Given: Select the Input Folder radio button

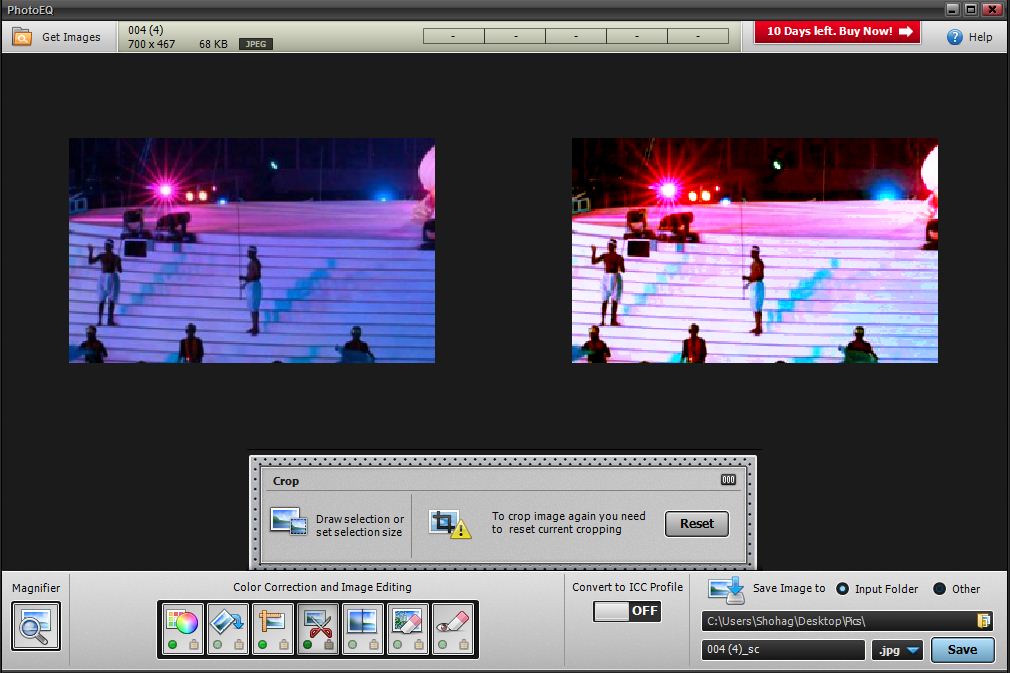Looking at the screenshot, I should 842,589.
